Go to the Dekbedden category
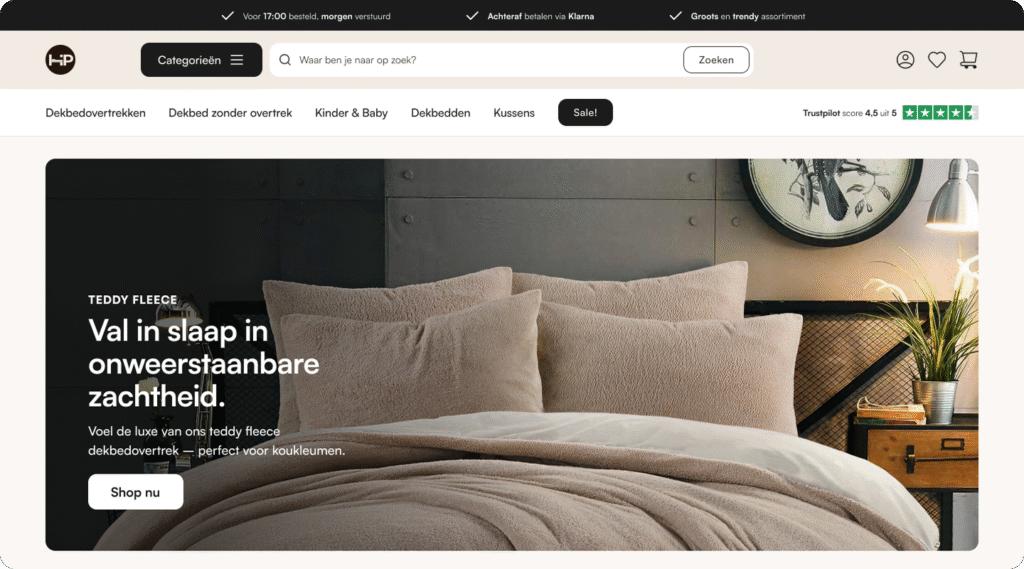 click(440, 112)
